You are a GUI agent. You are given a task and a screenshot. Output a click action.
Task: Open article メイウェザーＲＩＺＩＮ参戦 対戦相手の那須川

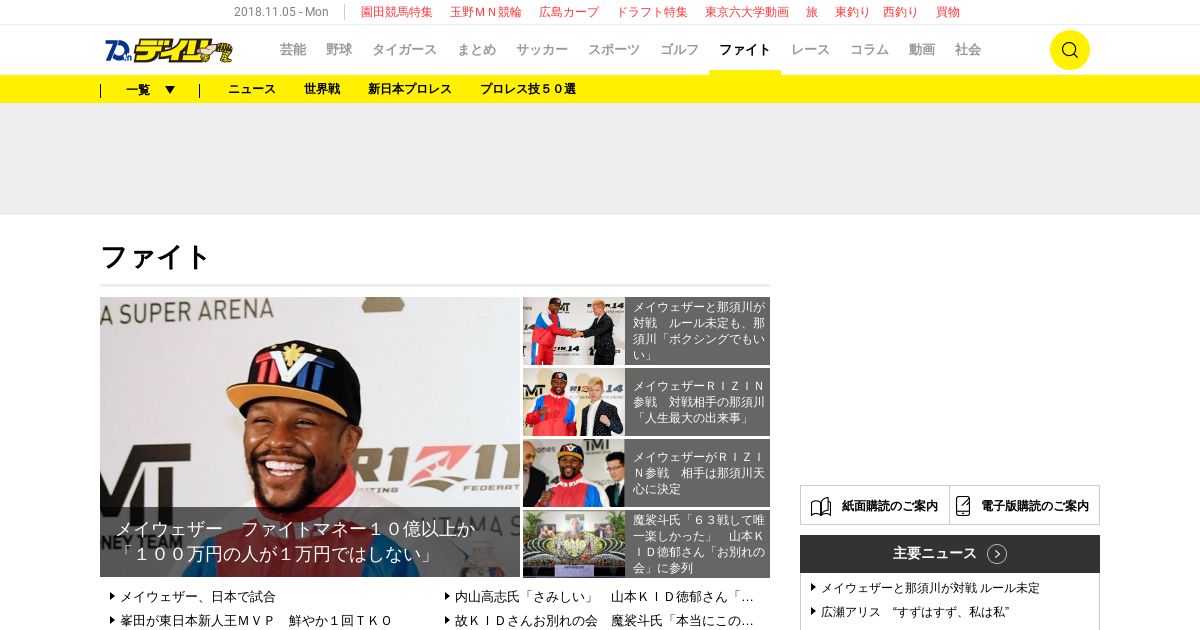[698, 402]
